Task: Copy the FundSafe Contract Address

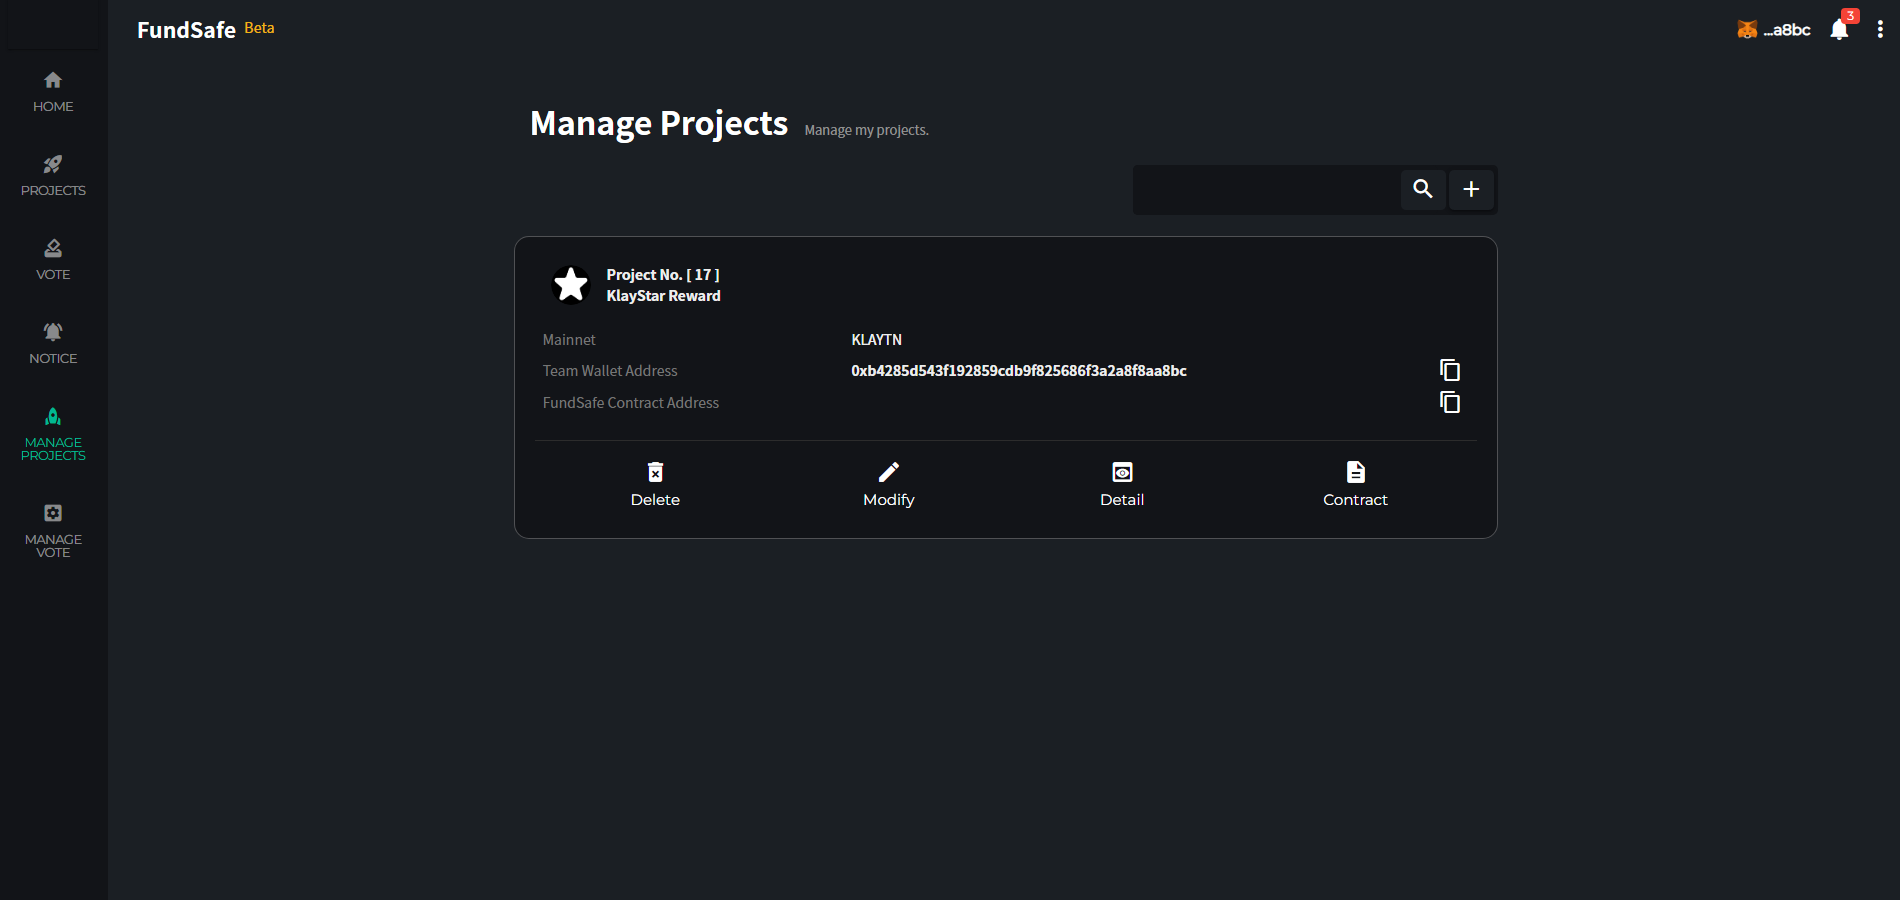Action: tap(1450, 402)
